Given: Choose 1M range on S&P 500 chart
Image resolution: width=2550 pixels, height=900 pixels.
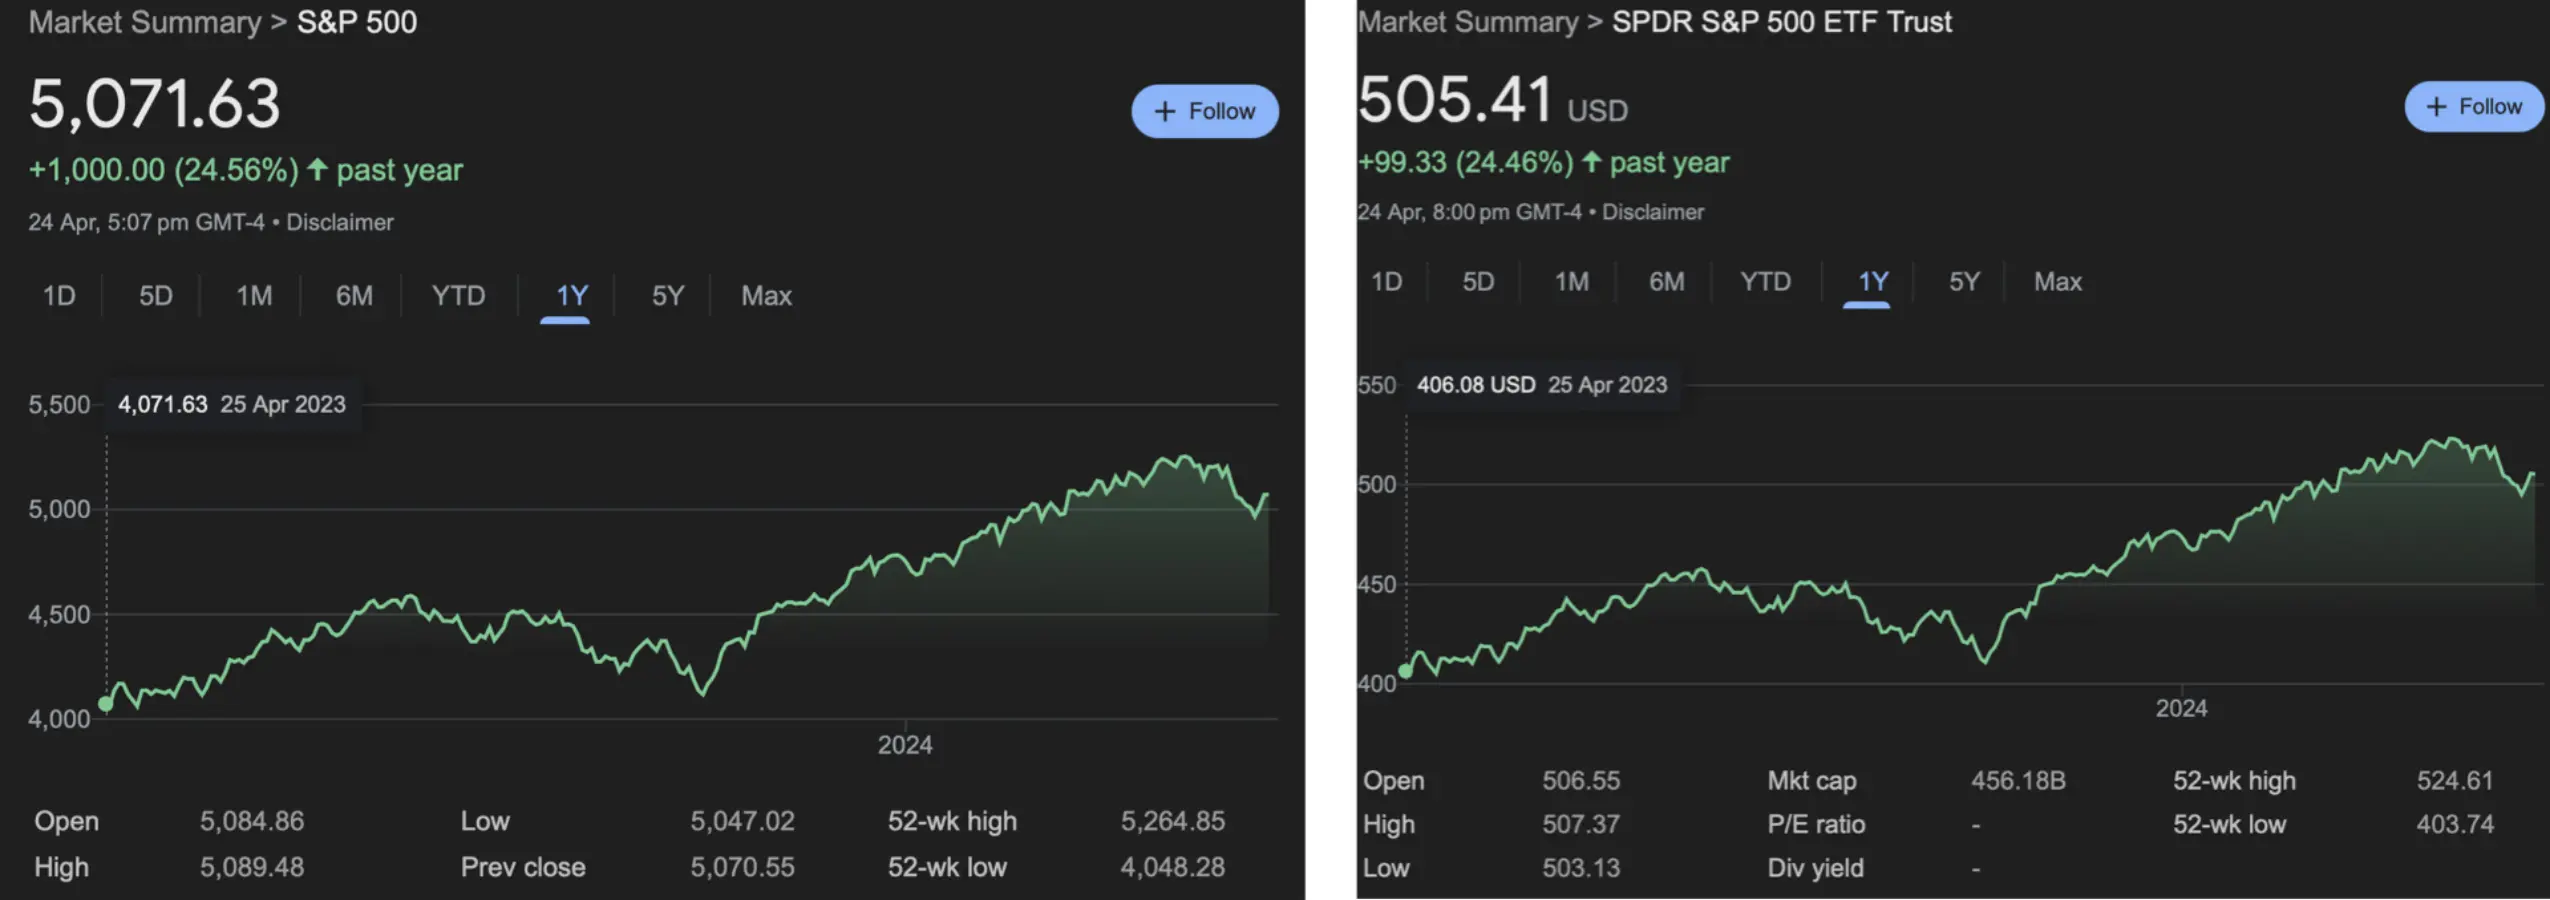Looking at the screenshot, I should click(254, 296).
